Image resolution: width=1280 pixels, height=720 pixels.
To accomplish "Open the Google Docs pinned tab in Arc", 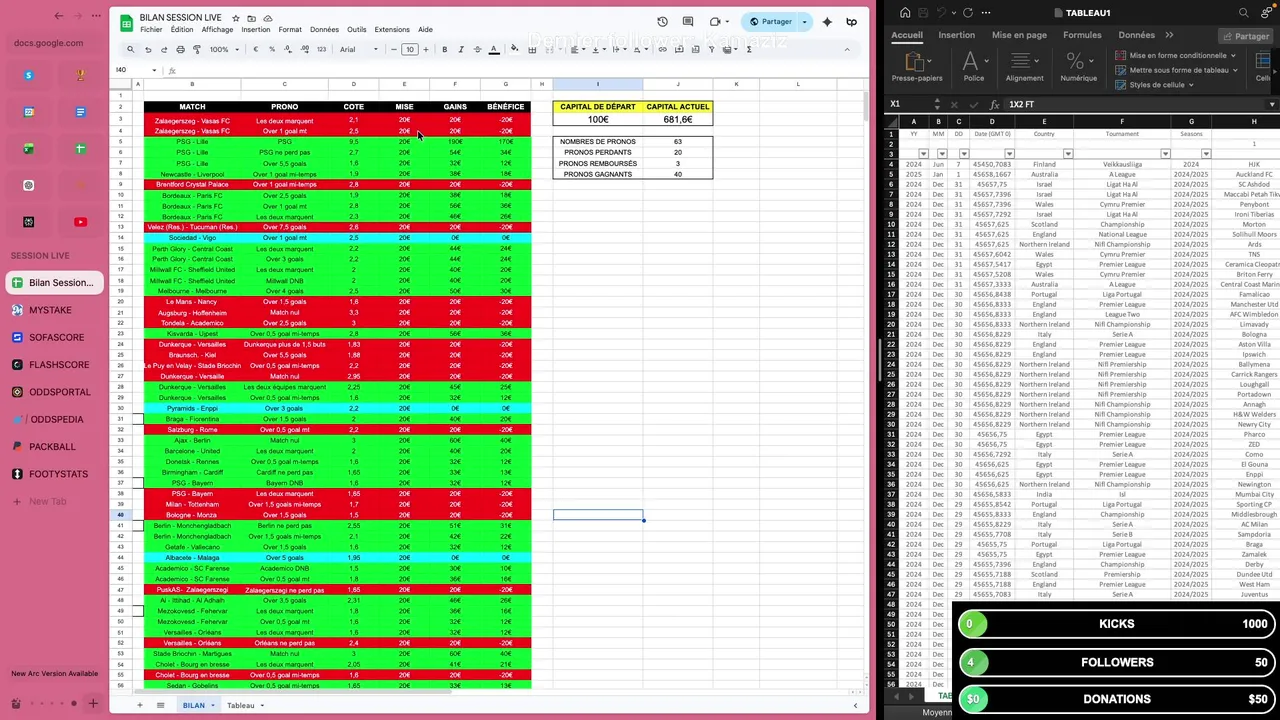I will coord(81,112).
